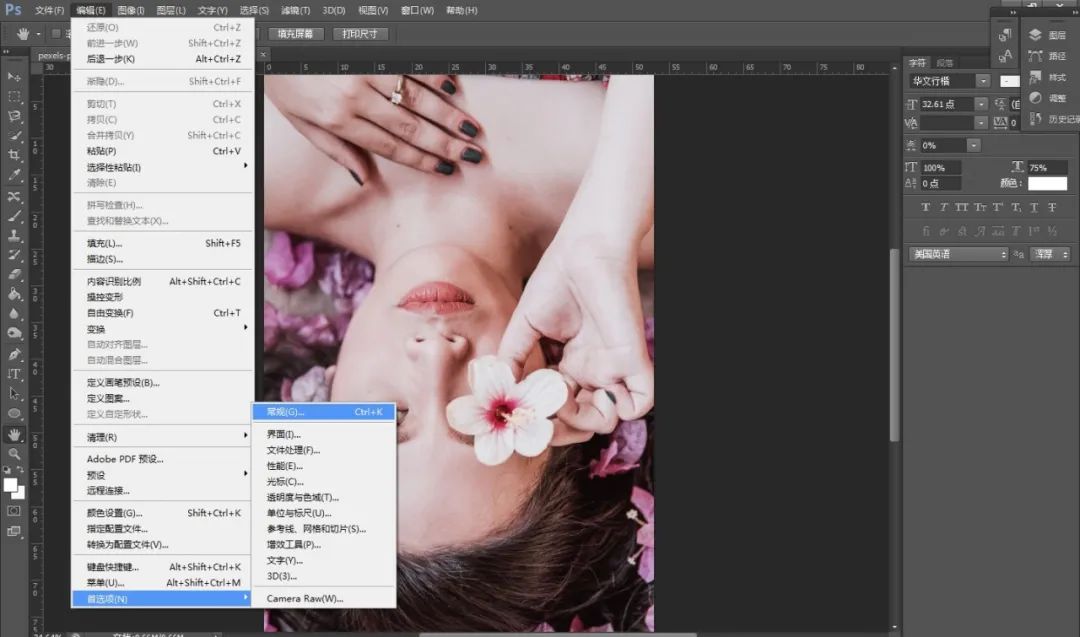
Task: Toggle Underline text style
Action: pos(1034,207)
